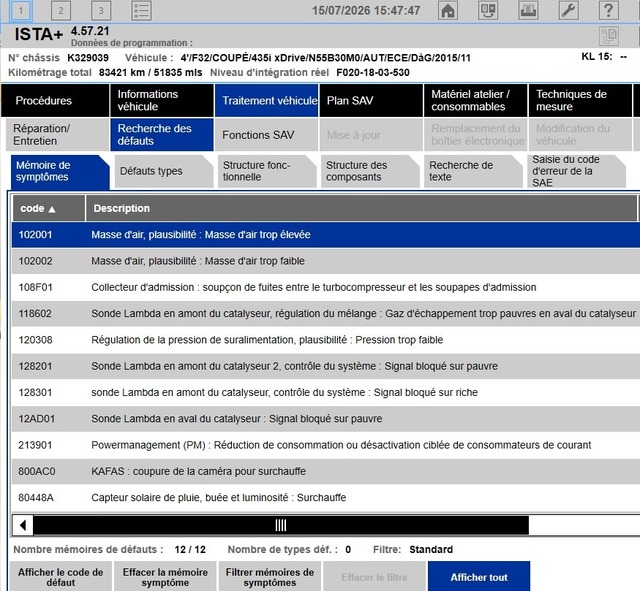Image resolution: width=640 pixels, height=591 pixels.
Task: Select fault row 118602 Sonde Lambda
Action: tap(326, 313)
